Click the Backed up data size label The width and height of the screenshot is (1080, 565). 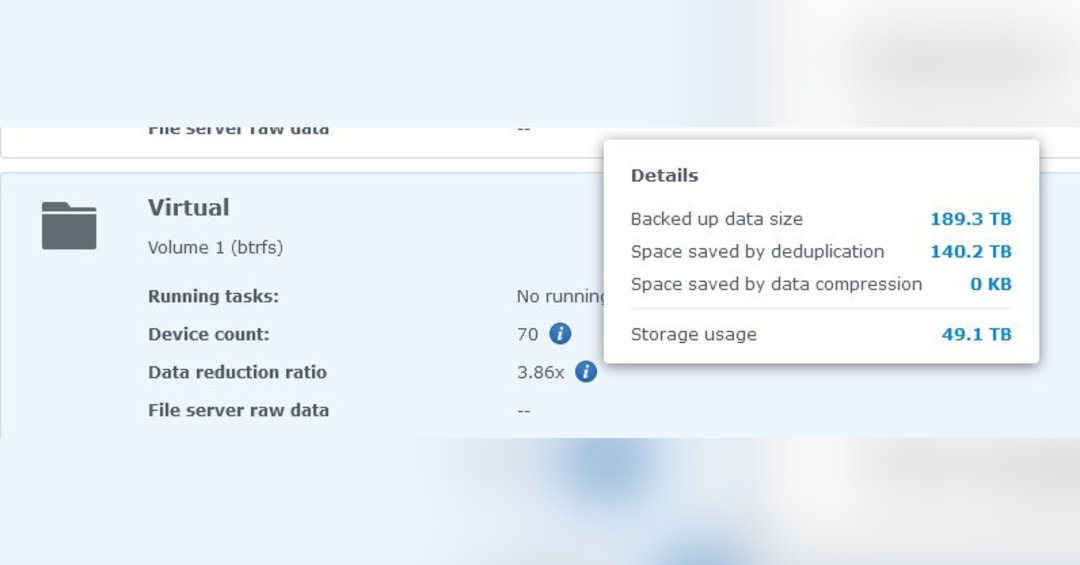pyautogui.click(x=717, y=219)
